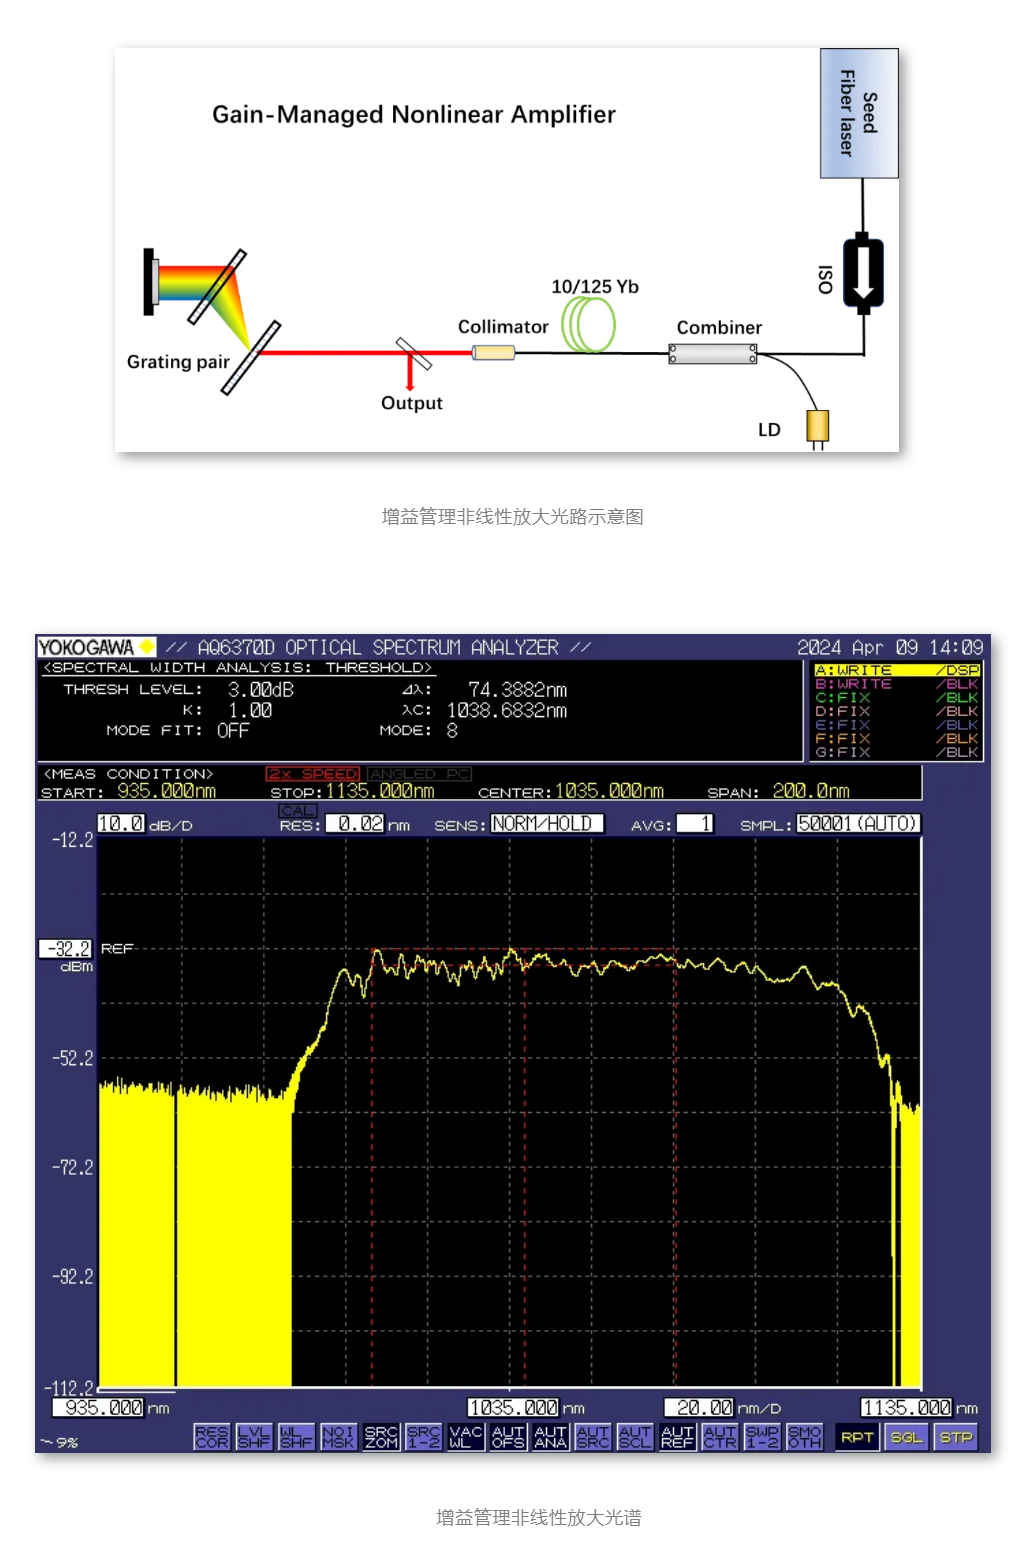Click the STP stop sweep button

(955, 1437)
